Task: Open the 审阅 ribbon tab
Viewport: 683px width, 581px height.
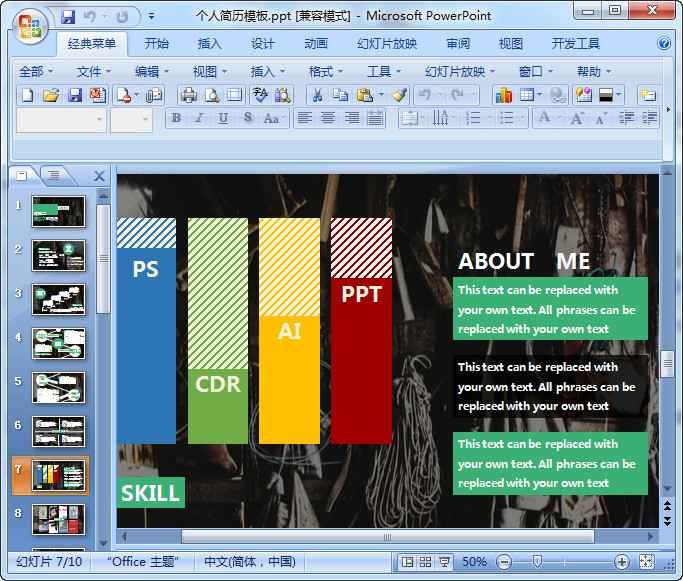Action: pos(458,44)
